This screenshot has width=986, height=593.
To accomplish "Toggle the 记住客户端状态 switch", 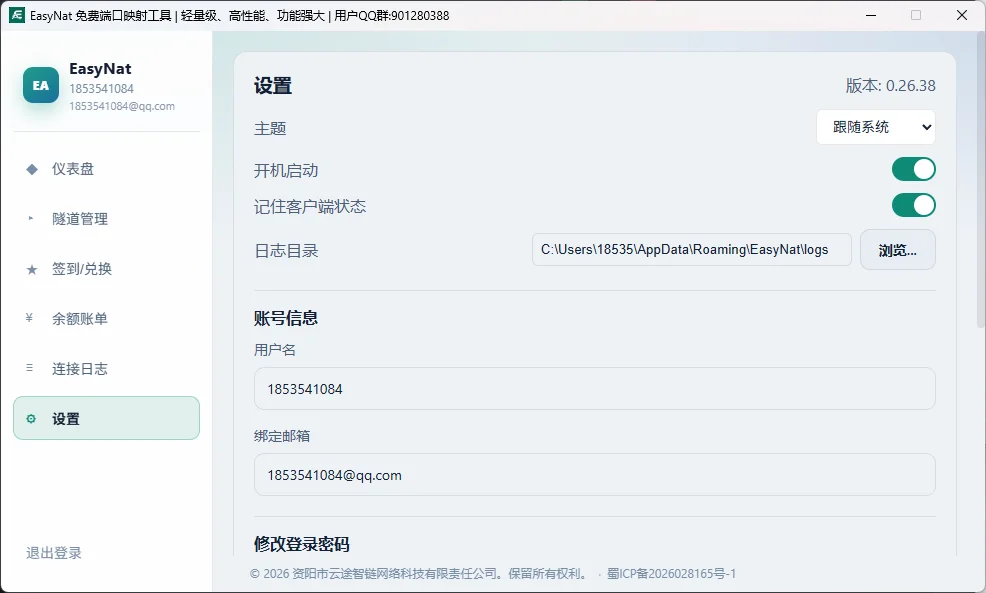I will [913, 205].
